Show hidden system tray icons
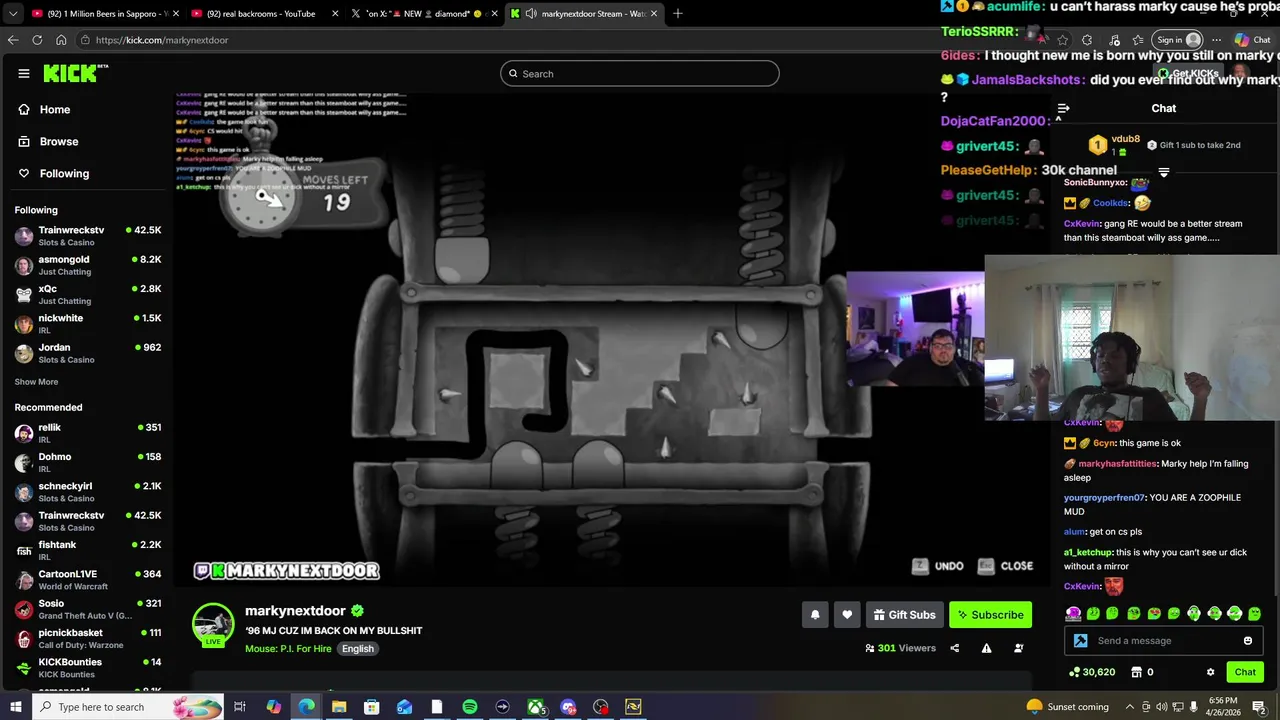The image size is (1280, 720). click(1128, 707)
